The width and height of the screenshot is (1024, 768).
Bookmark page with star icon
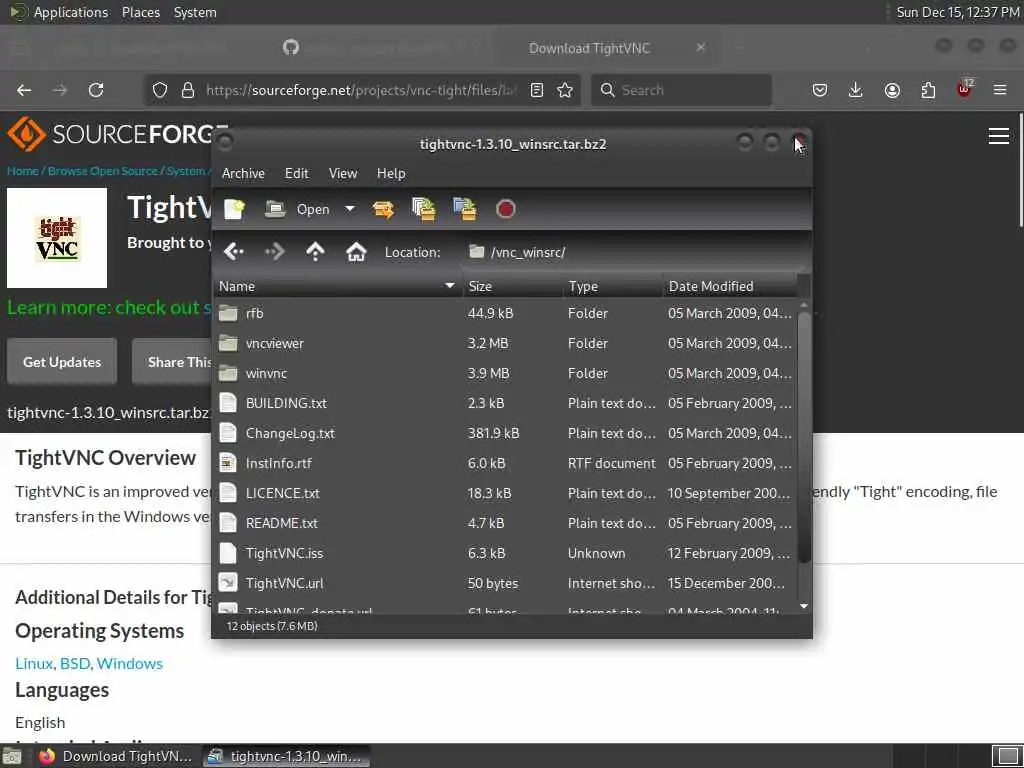[x=566, y=90]
